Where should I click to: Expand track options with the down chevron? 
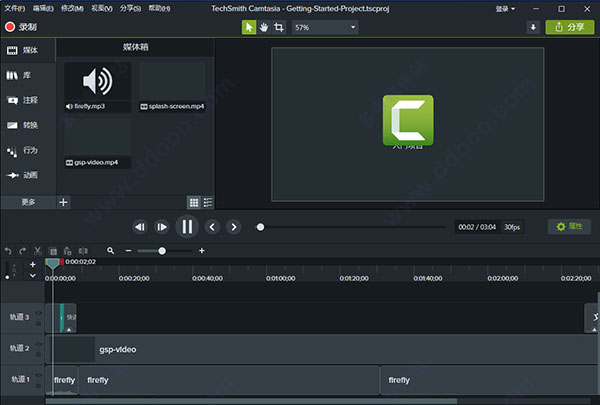(x=33, y=275)
